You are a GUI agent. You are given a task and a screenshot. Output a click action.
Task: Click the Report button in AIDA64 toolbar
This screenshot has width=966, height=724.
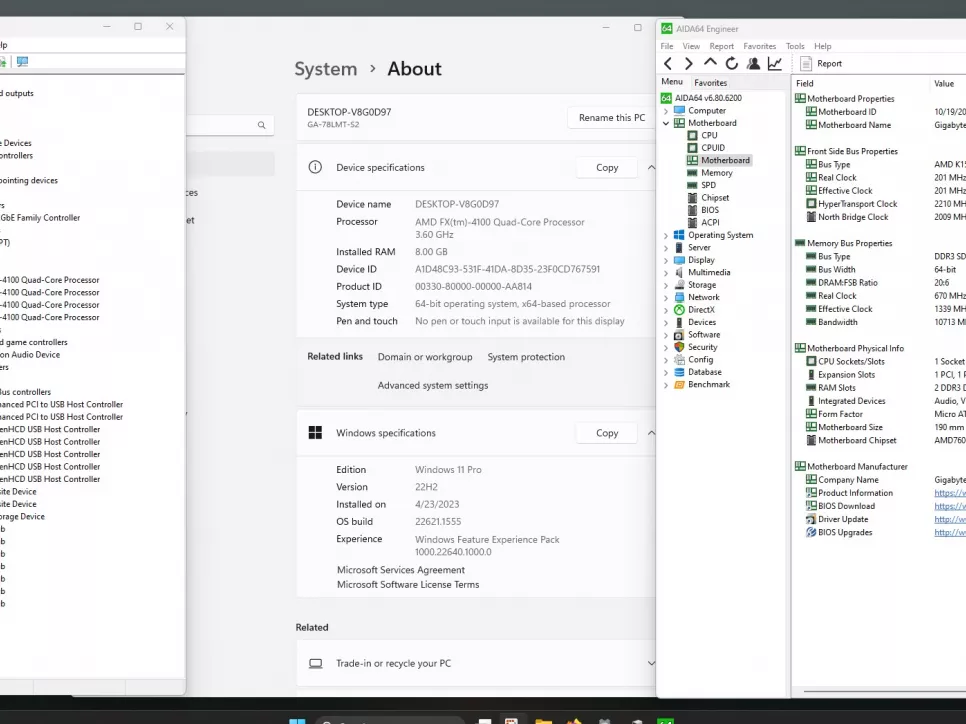[x=821, y=63]
